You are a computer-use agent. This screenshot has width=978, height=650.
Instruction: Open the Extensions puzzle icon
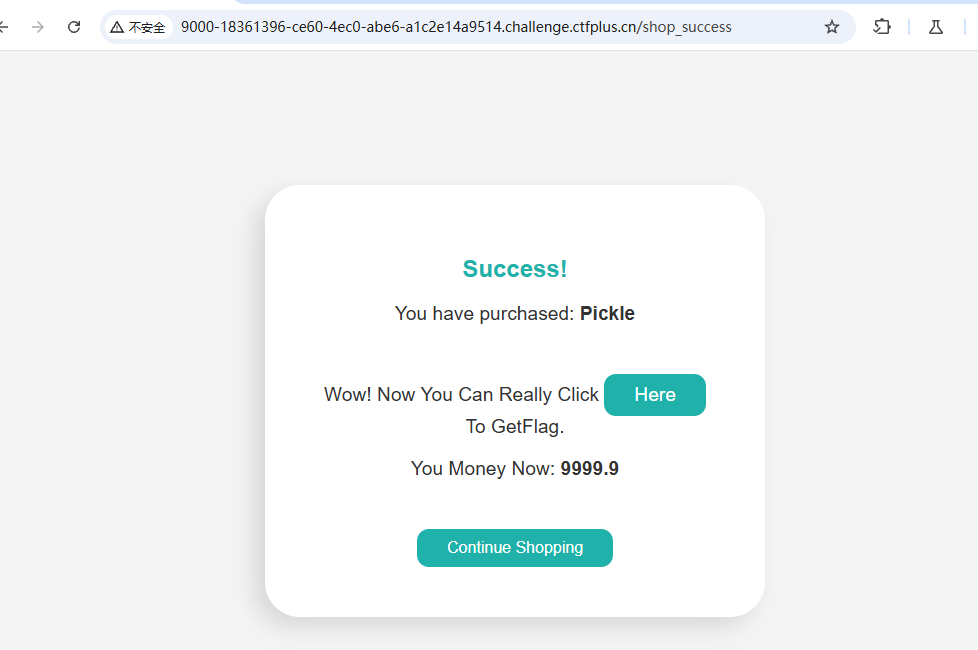coord(882,27)
